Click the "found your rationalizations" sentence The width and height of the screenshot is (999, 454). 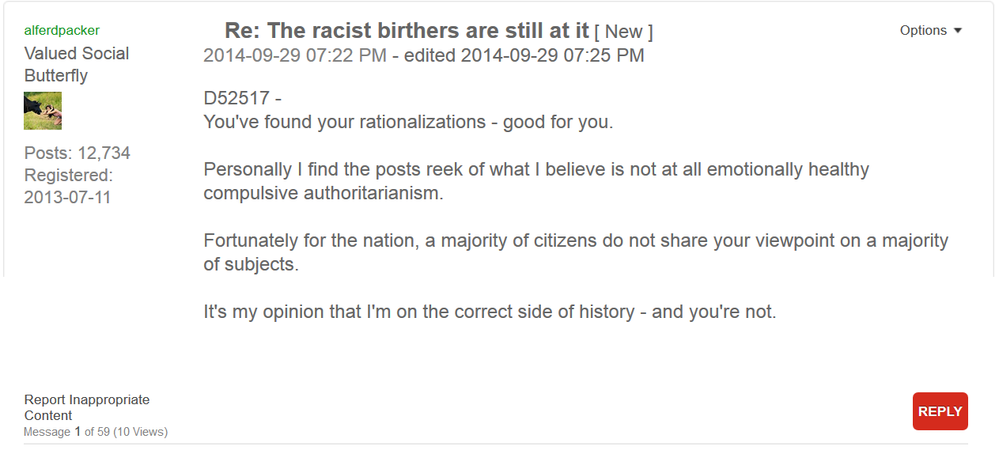coord(408,123)
